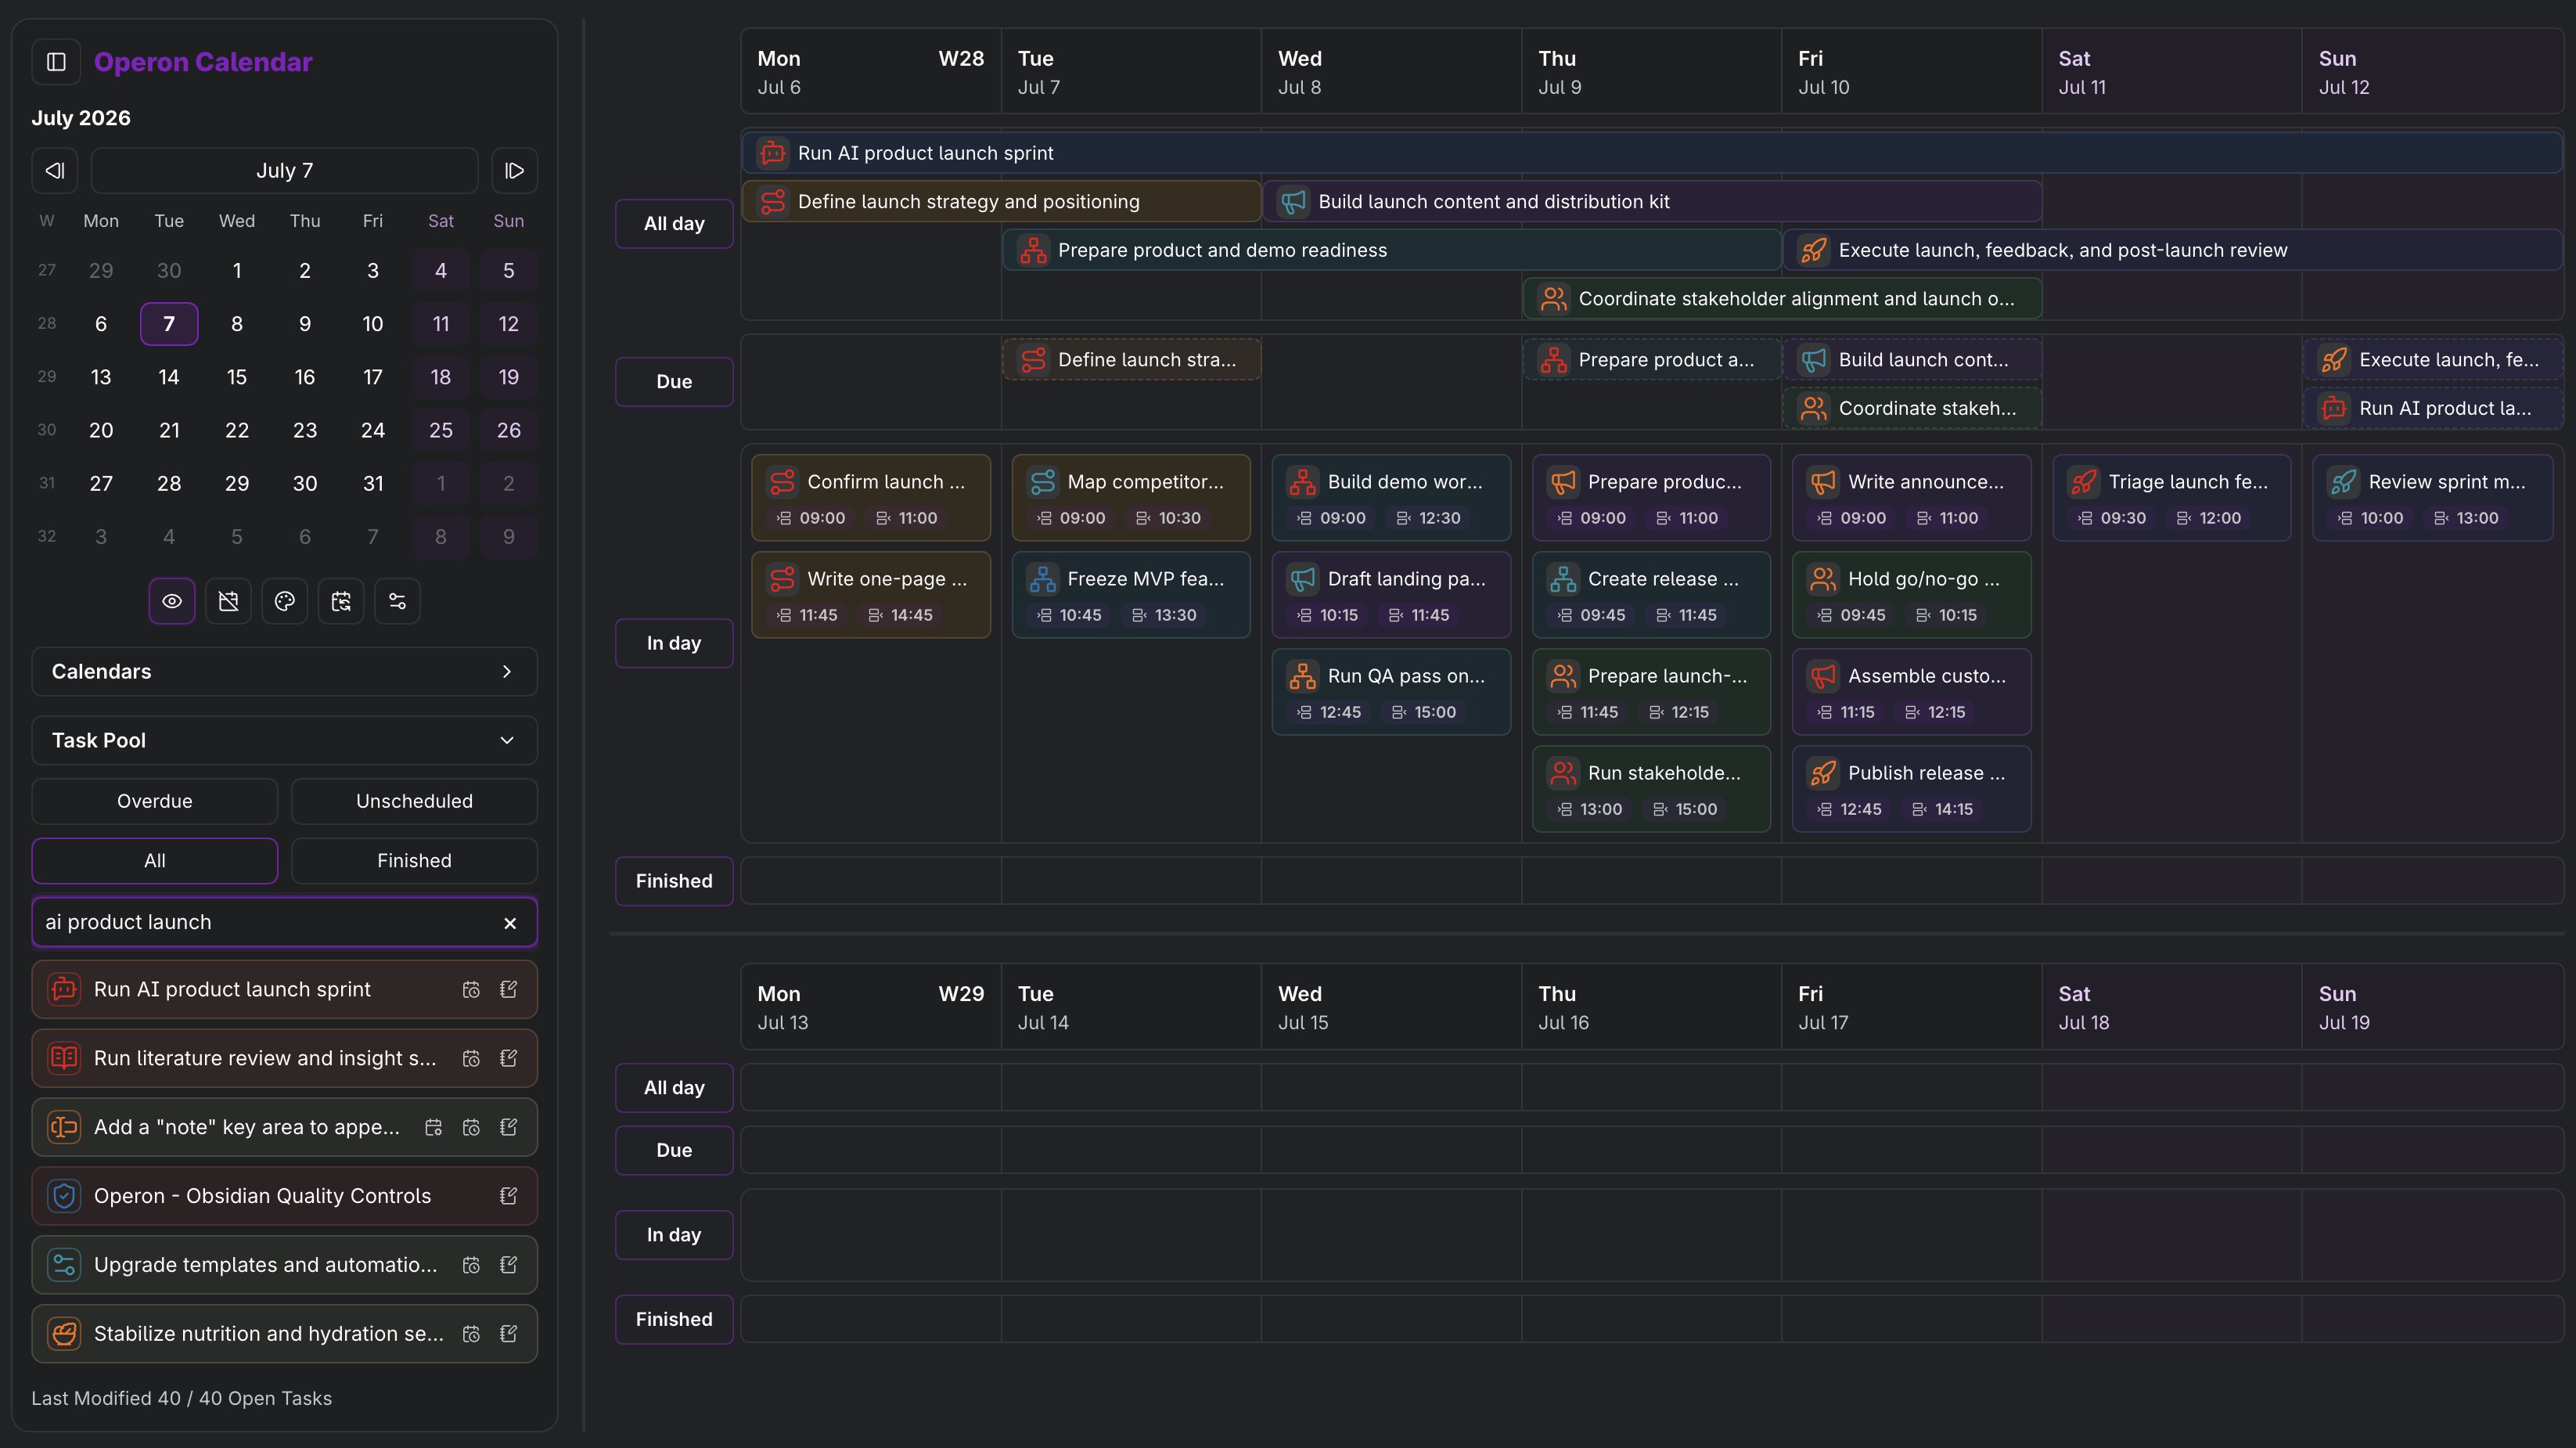Viewport: 2576px width, 1448px height.
Task: Open the Confirm launch ... 09:00 task card
Action: [x=871, y=498]
